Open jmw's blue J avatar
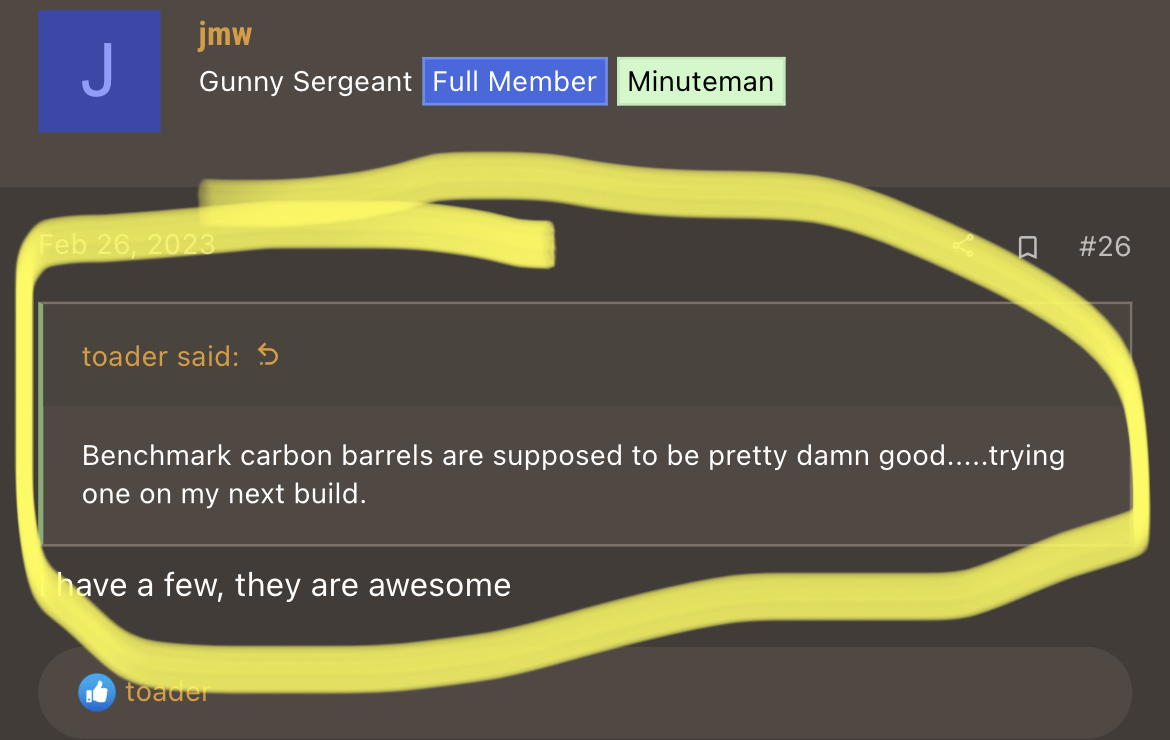Screen dimensions: 1170x740 pos(100,72)
